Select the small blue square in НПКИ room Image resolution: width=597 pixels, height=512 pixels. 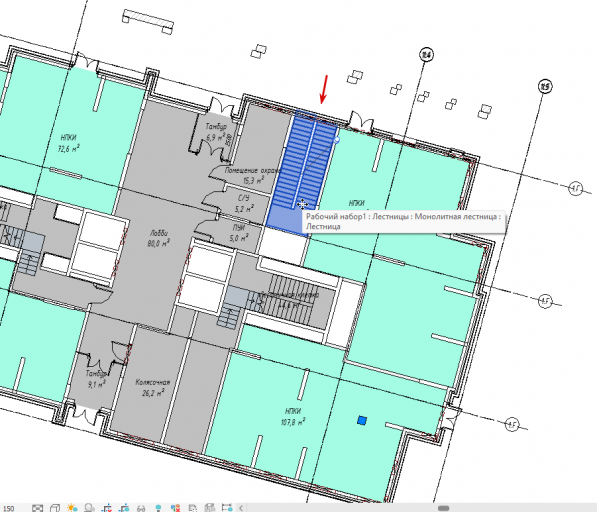(362, 421)
